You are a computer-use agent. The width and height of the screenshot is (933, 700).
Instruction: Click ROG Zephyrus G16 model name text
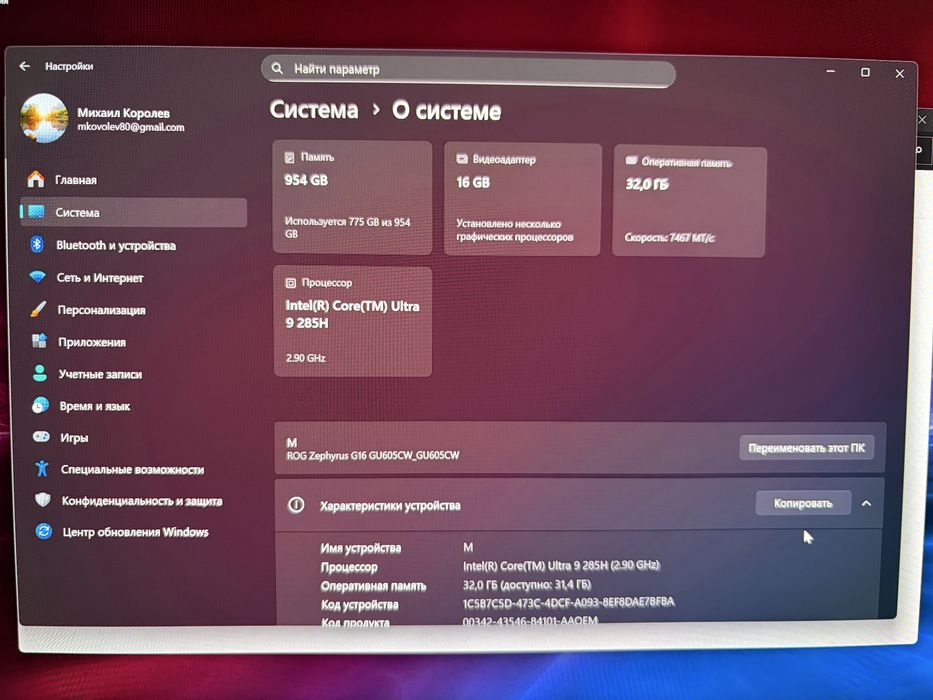coord(373,455)
